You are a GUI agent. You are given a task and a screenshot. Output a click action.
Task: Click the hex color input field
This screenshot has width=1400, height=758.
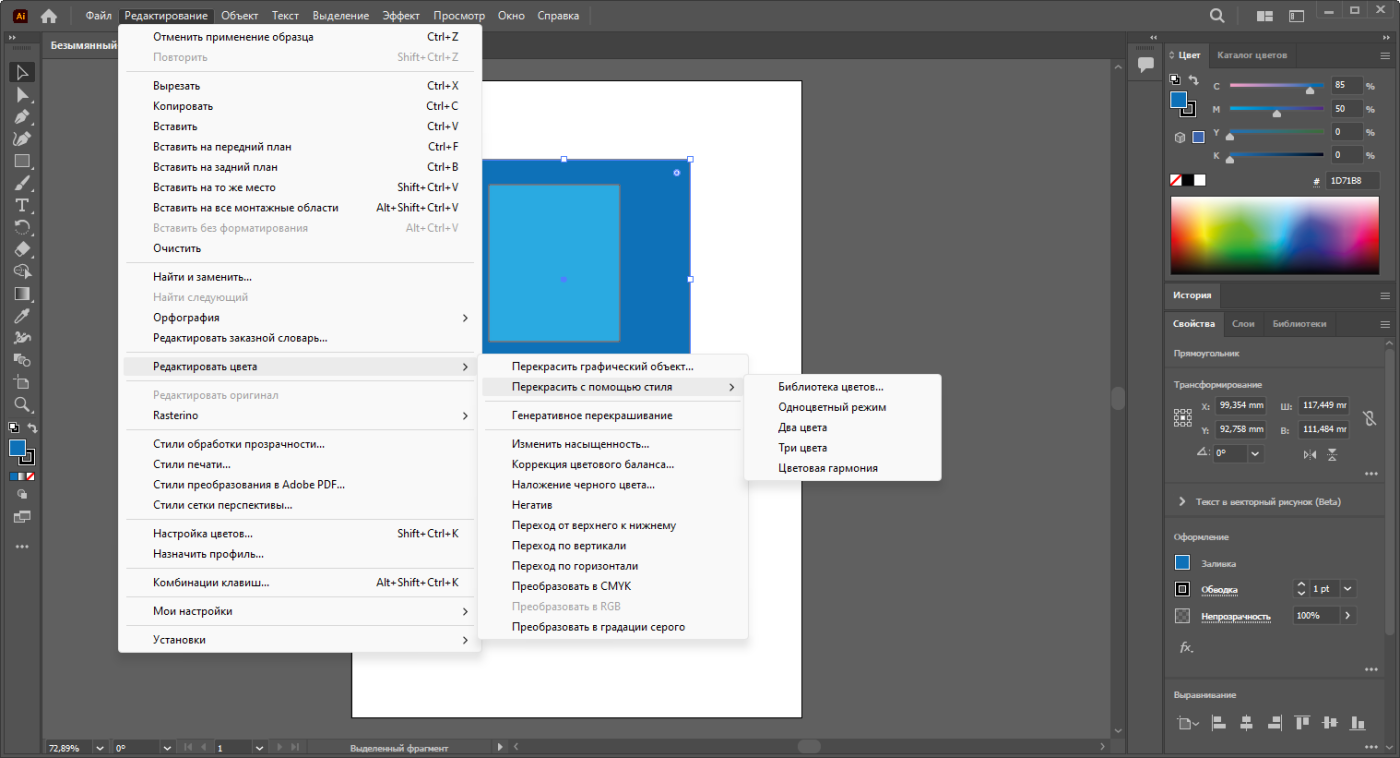[1352, 181]
